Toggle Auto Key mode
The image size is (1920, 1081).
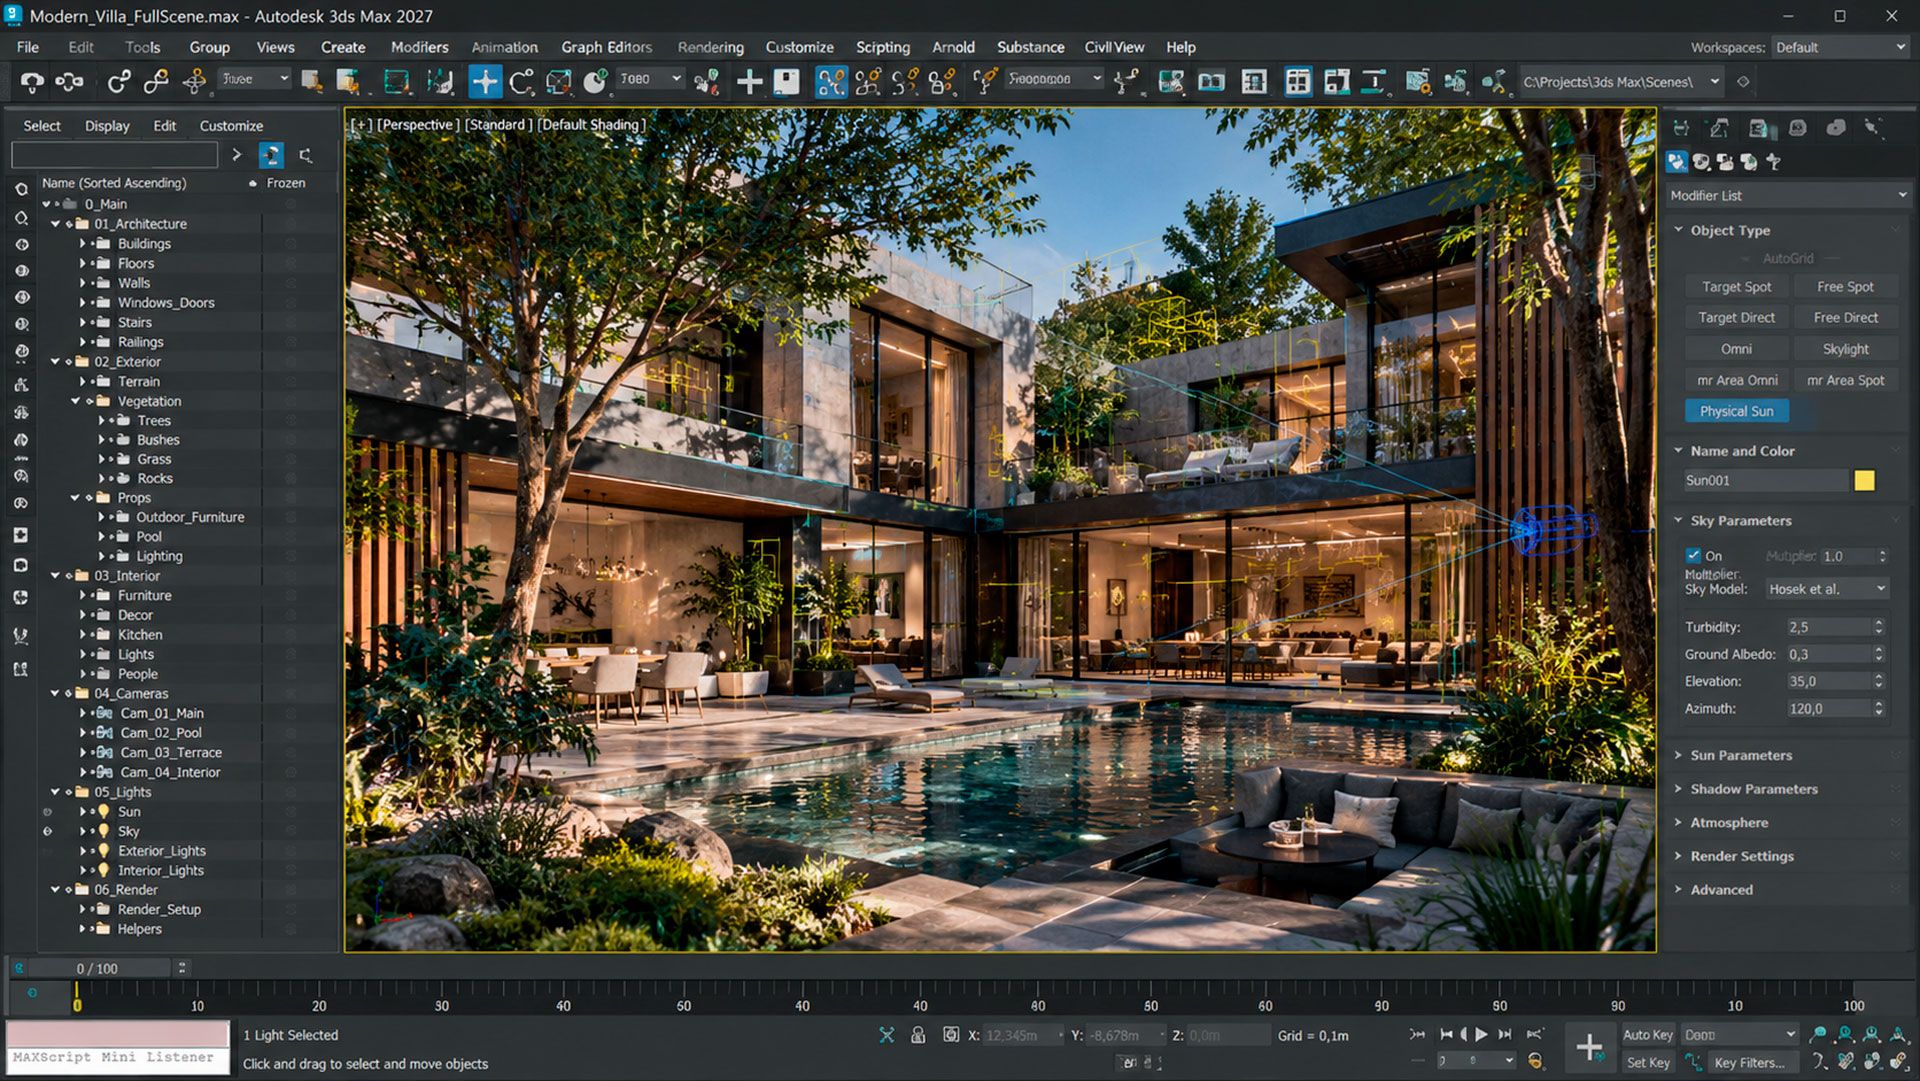(x=1647, y=1035)
